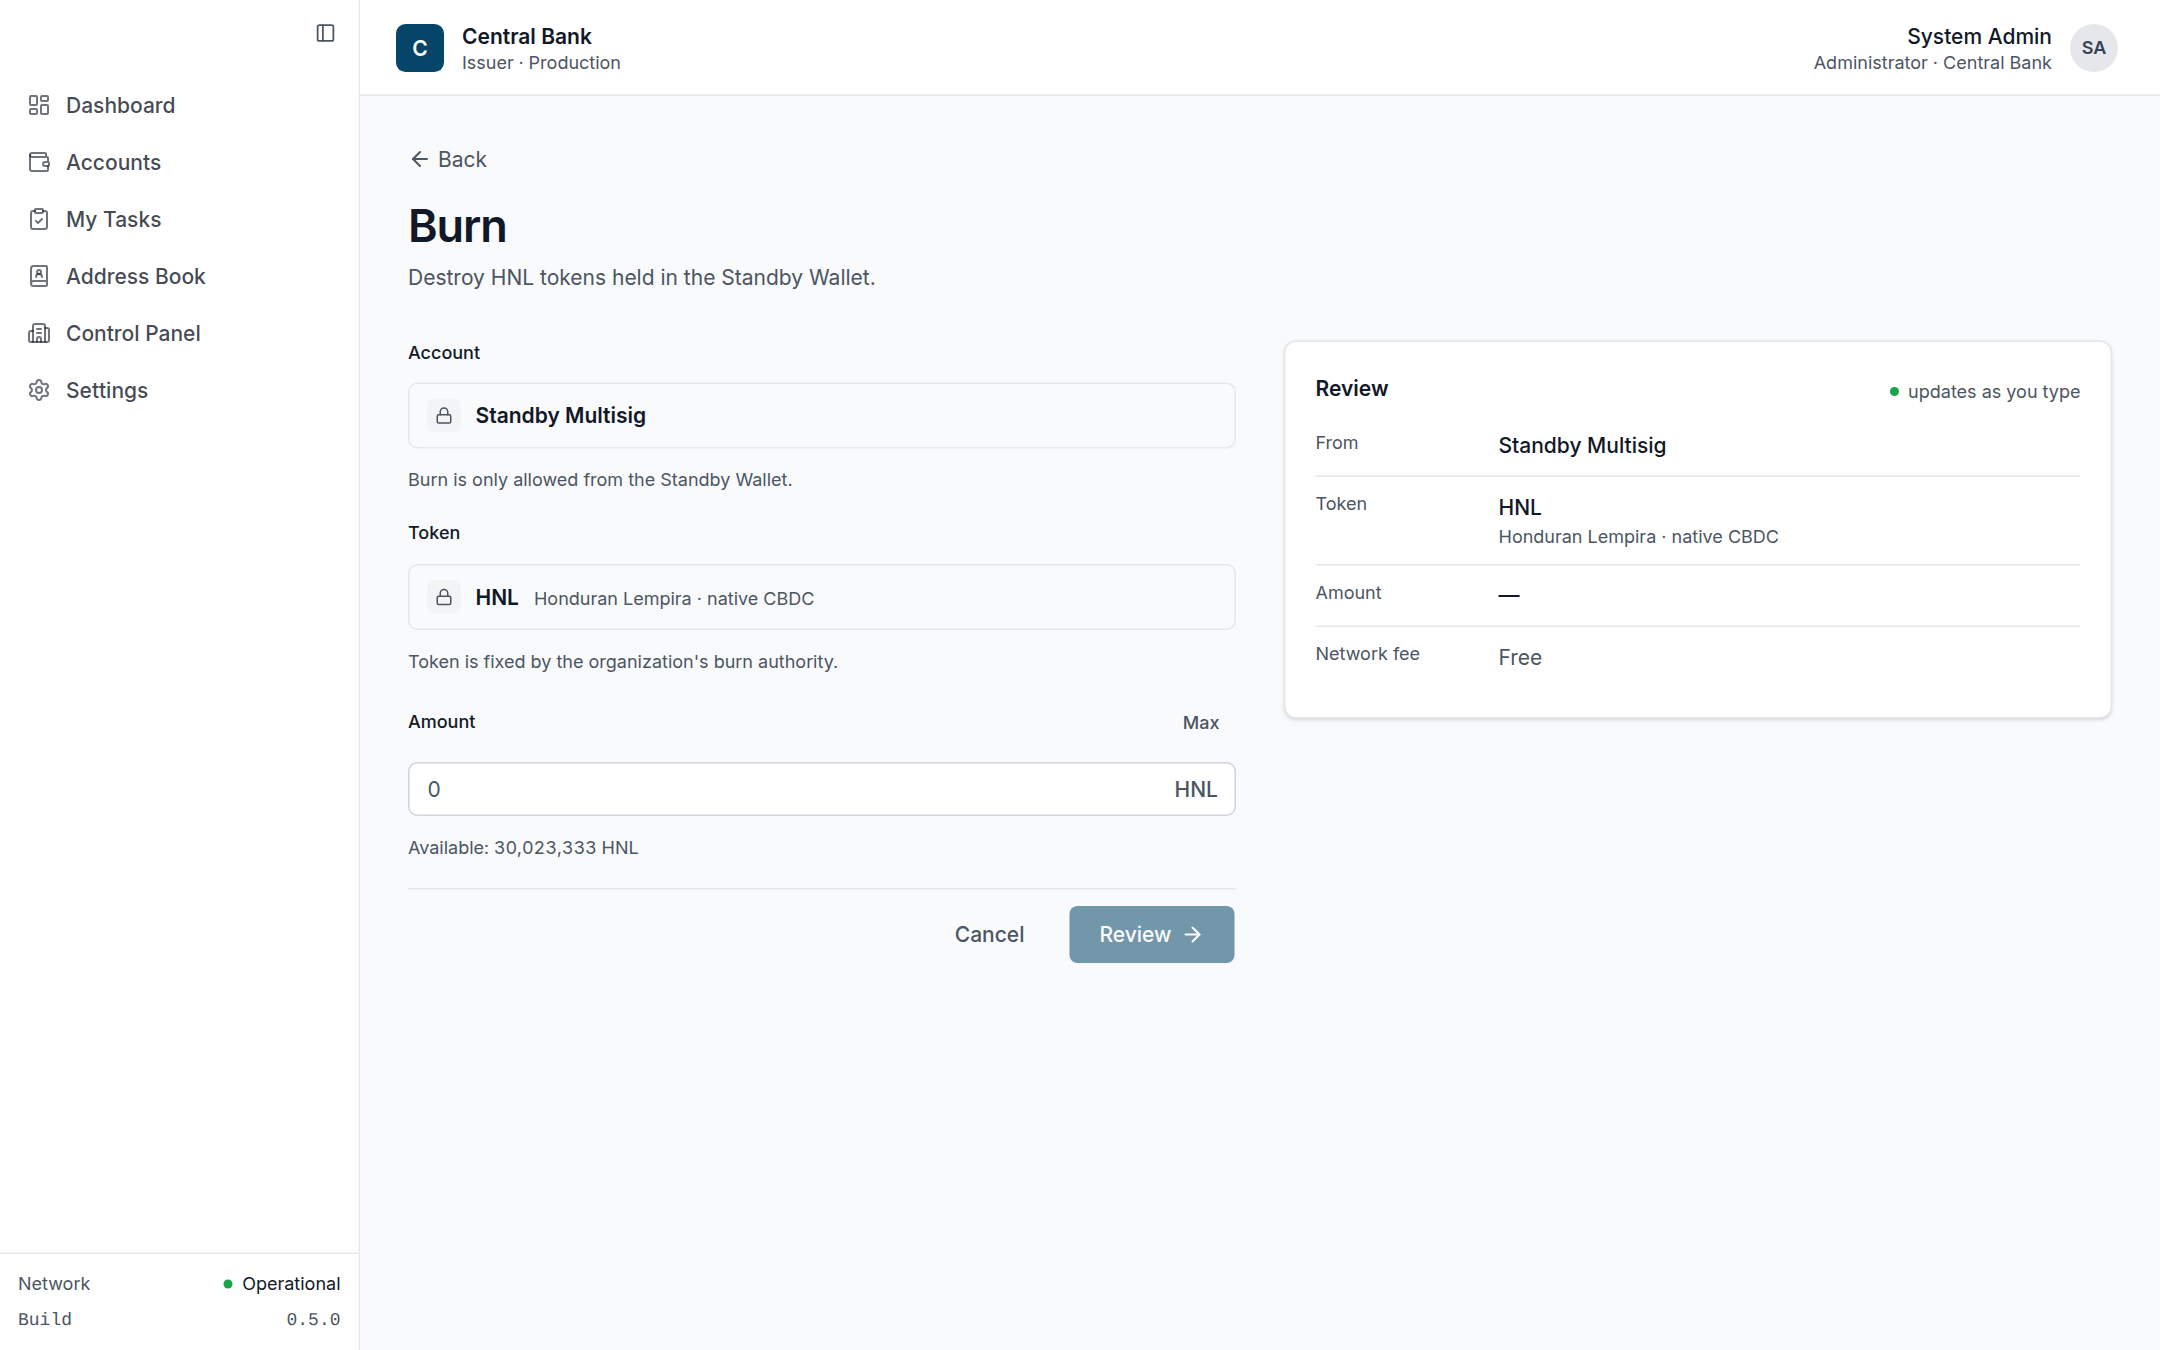The height and width of the screenshot is (1350, 2160).
Task: Click the locked Standby Multisig account field
Action: (821, 415)
